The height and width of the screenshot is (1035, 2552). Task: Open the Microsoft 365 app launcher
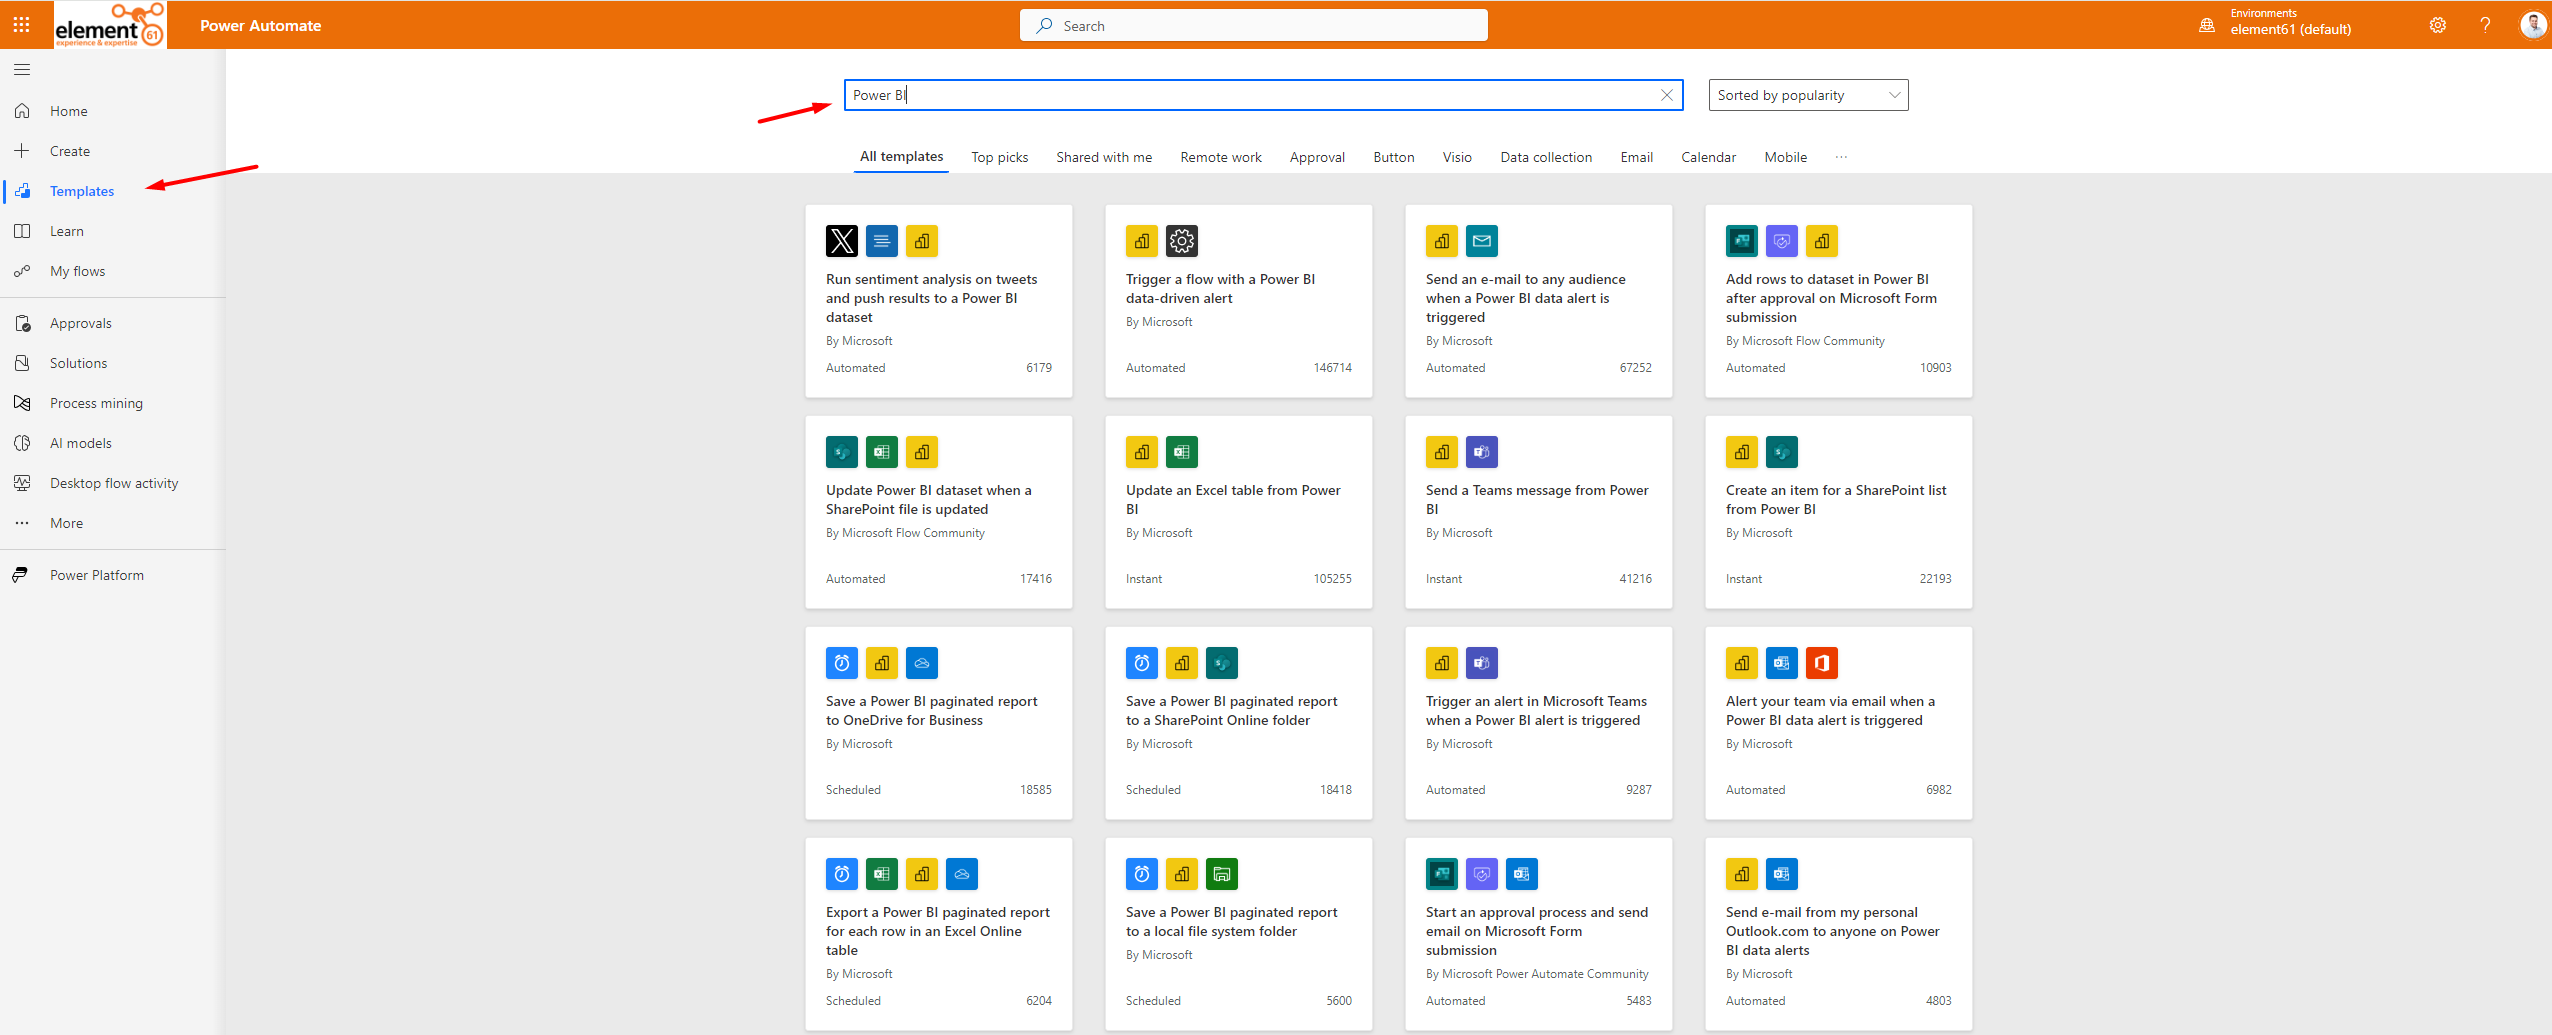pos(21,24)
